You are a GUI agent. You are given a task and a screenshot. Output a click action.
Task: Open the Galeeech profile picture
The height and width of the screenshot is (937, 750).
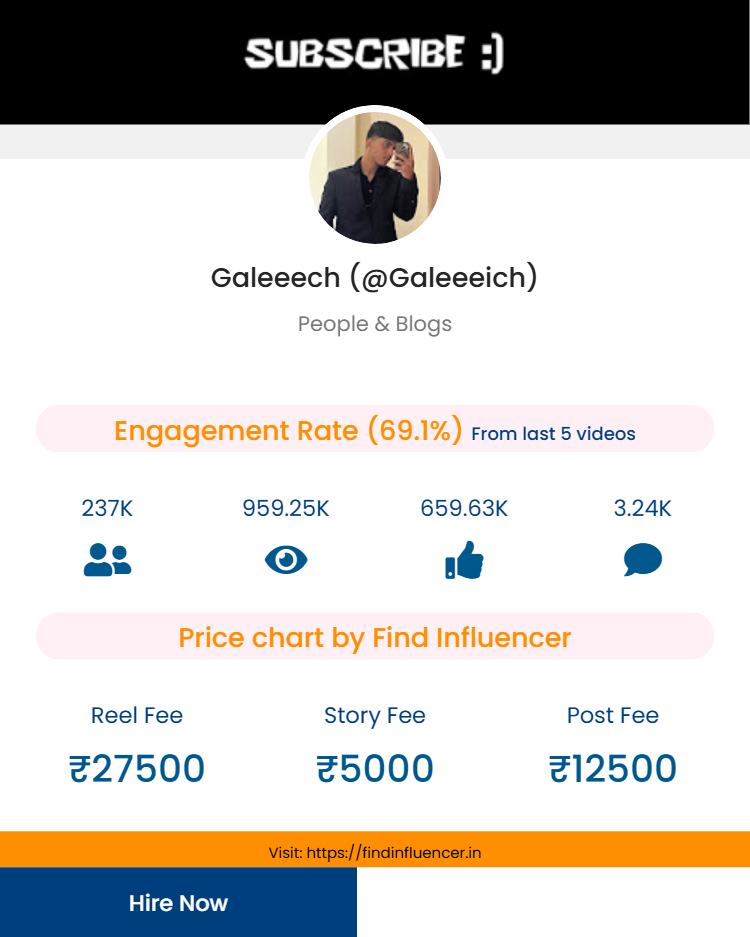(375, 177)
